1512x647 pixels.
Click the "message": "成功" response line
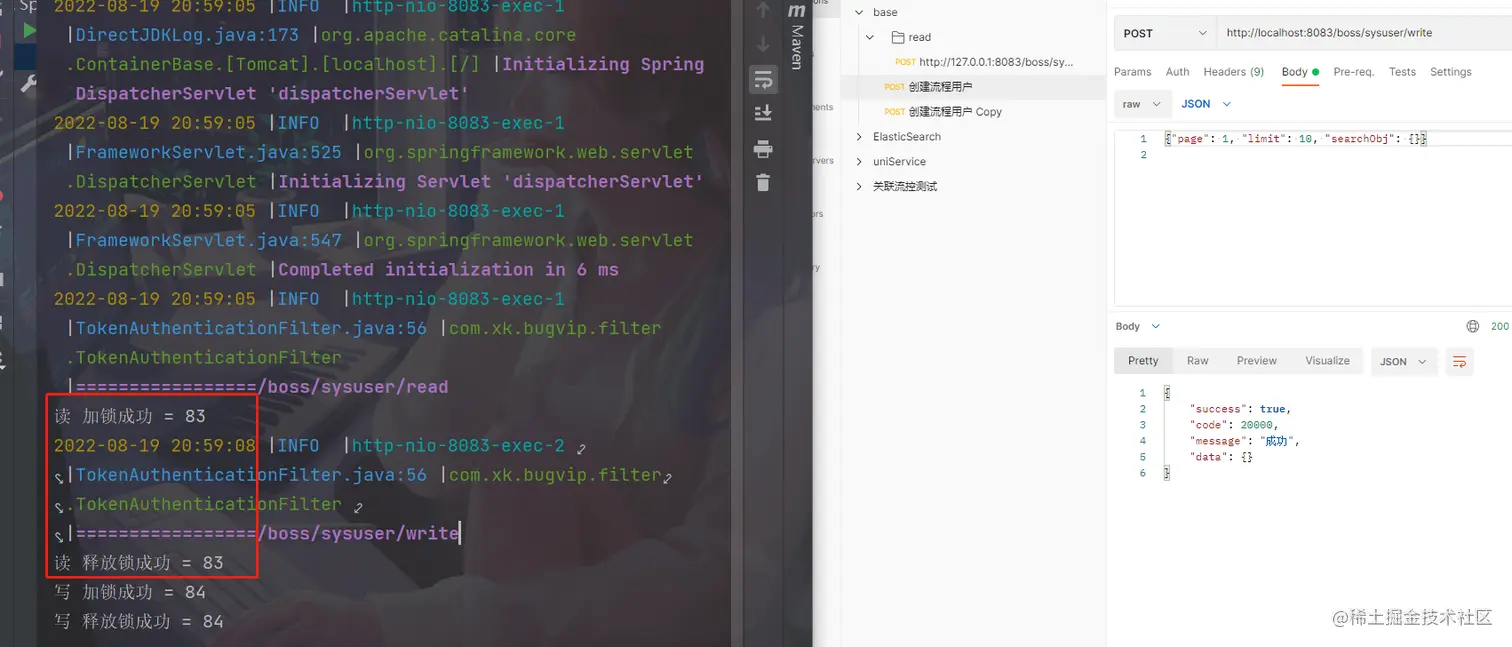1244,441
